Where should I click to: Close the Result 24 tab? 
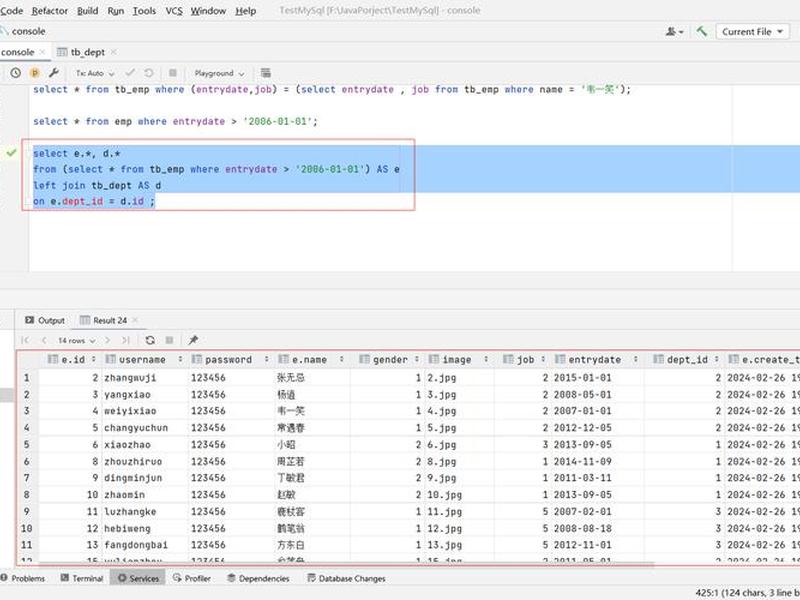tap(135, 320)
